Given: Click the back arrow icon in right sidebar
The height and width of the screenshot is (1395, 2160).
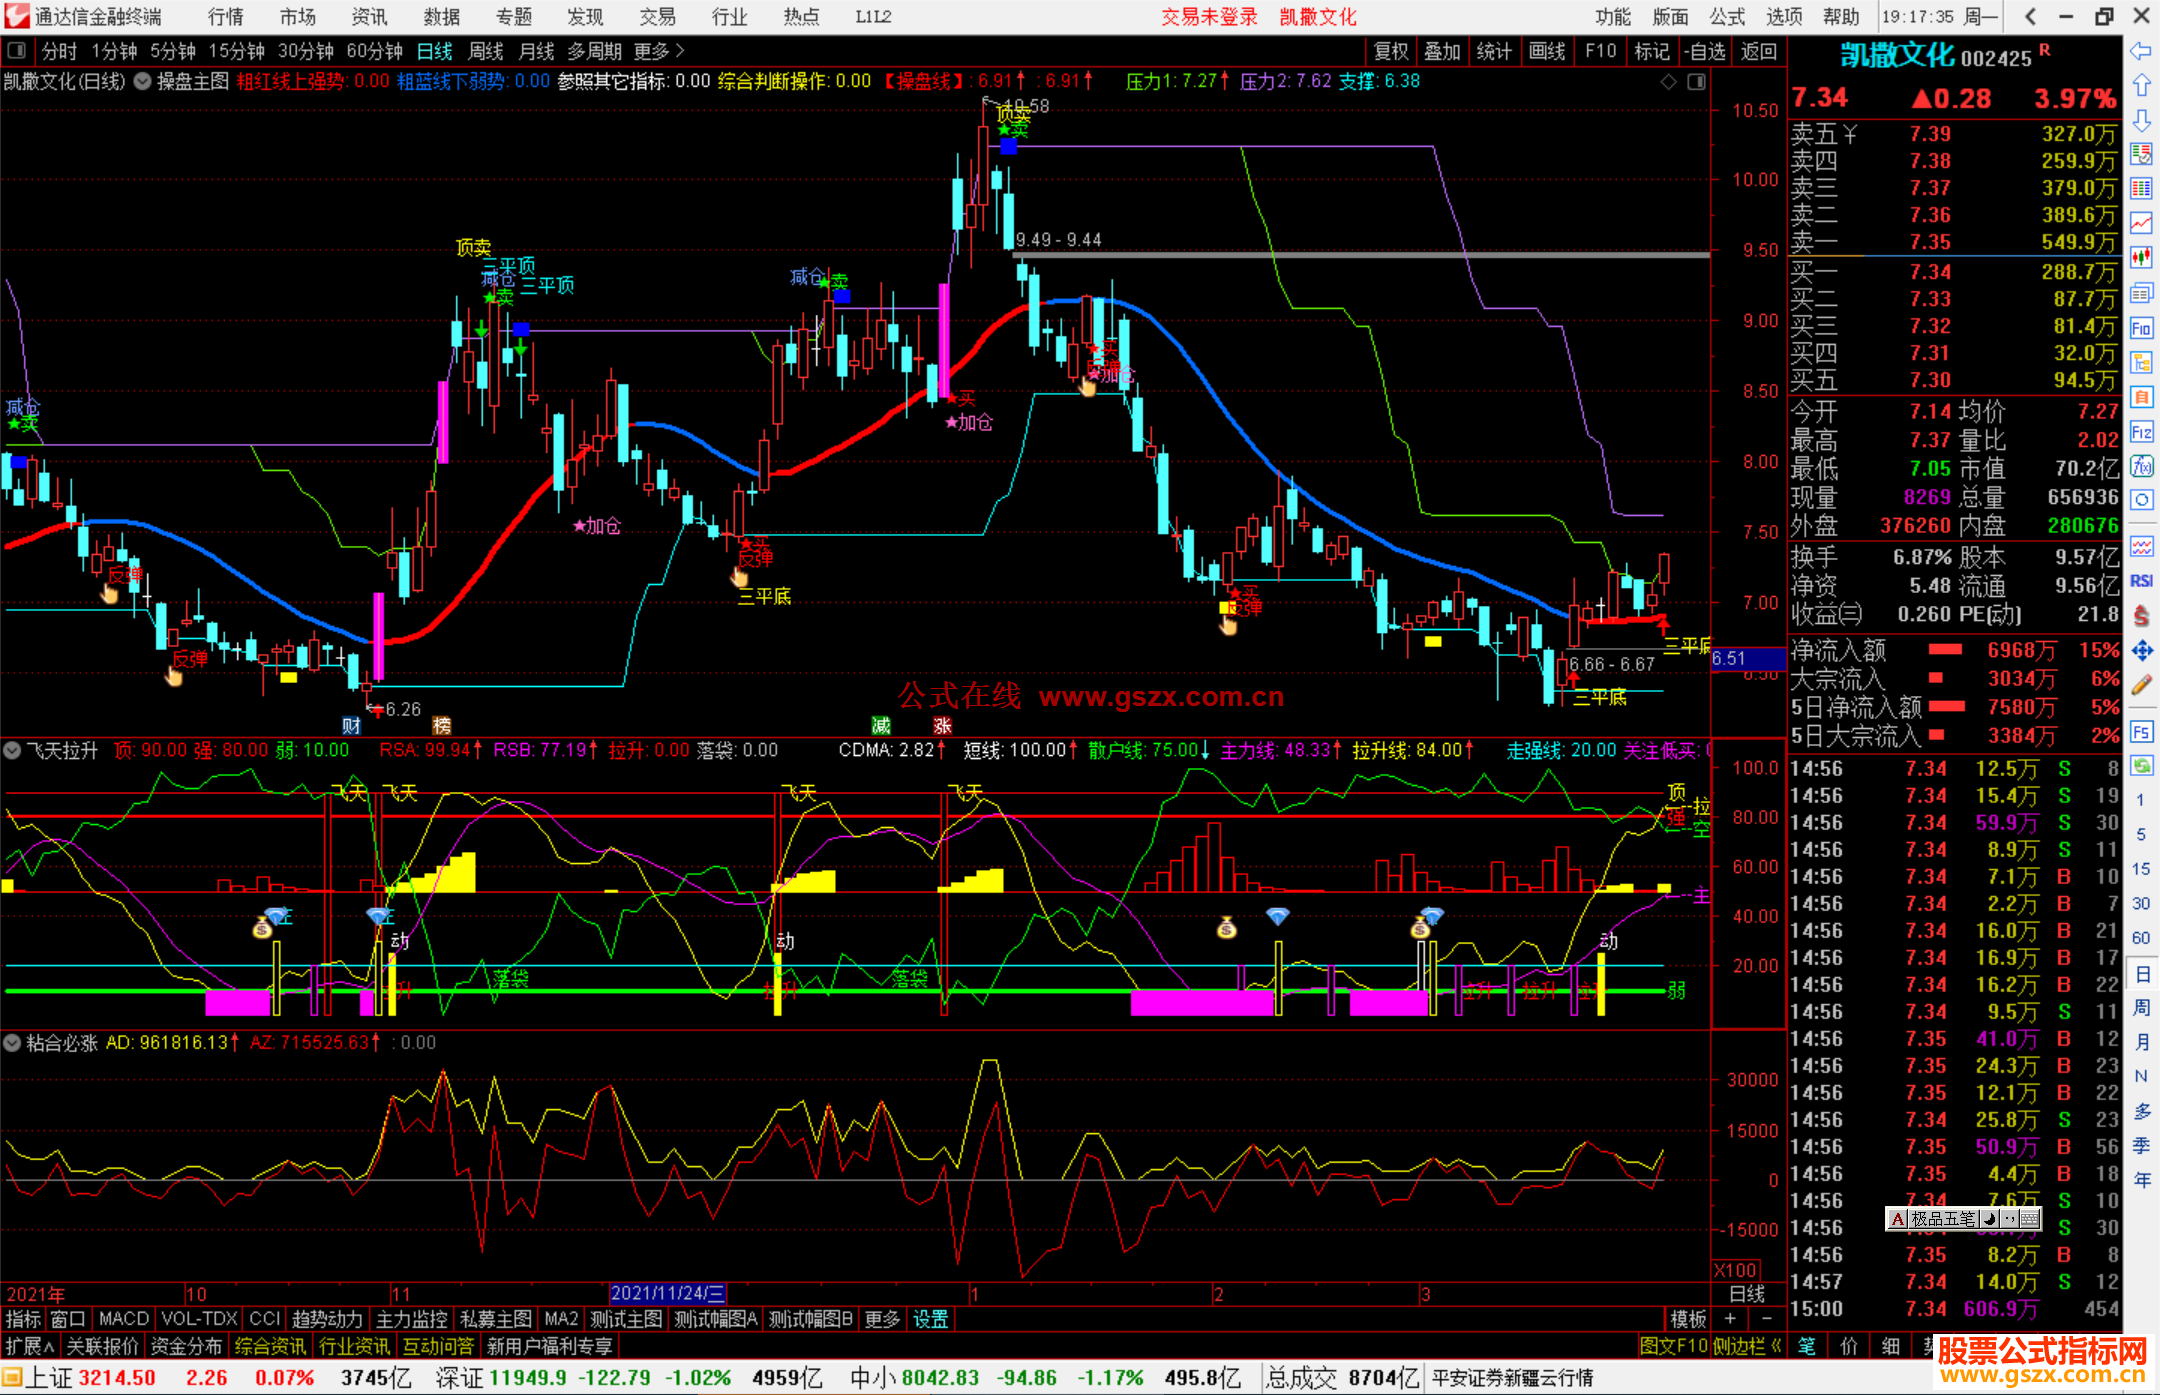Looking at the screenshot, I should click(x=2141, y=50).
